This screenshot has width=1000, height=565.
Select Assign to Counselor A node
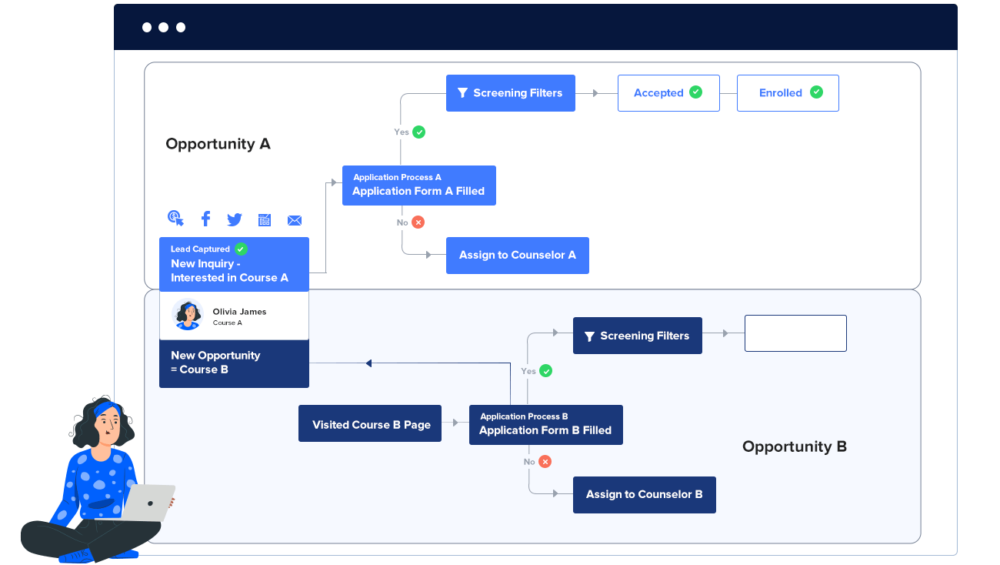pos(517,255)
